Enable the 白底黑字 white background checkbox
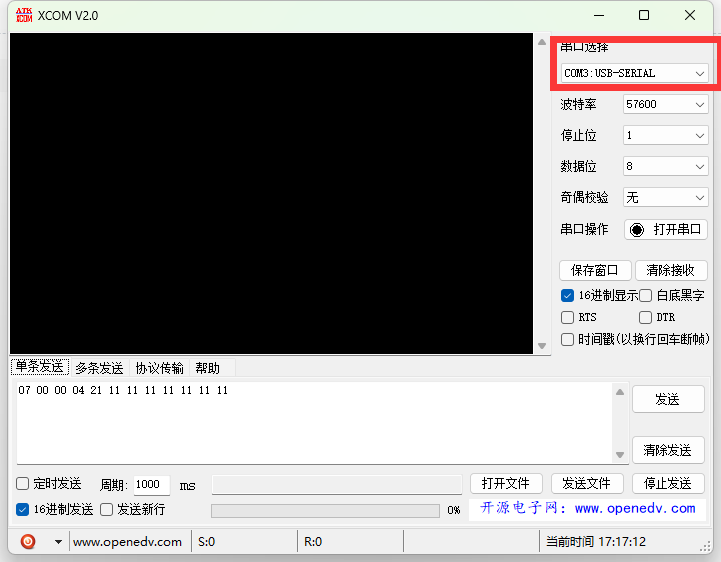 pos(646,295)
